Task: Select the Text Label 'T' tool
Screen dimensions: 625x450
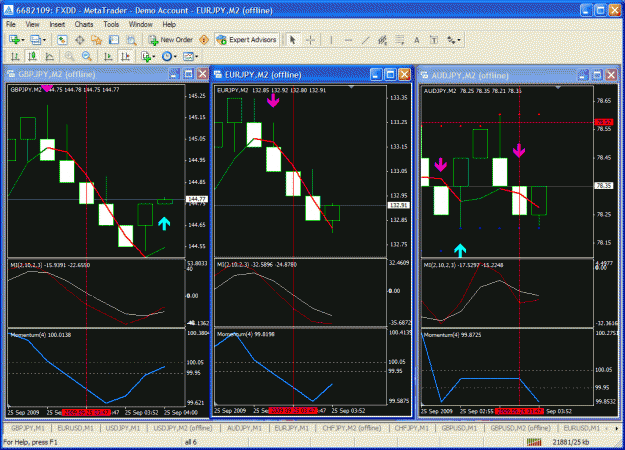Action: click(x=434, y=39)
